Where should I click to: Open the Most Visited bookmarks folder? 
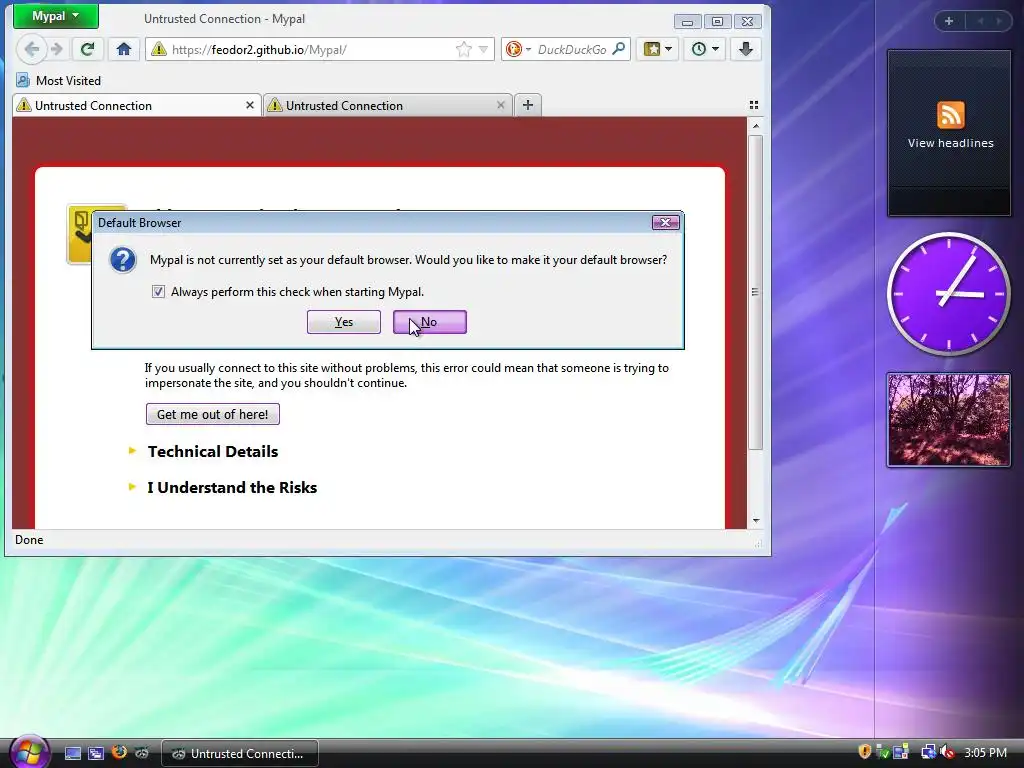59,81
